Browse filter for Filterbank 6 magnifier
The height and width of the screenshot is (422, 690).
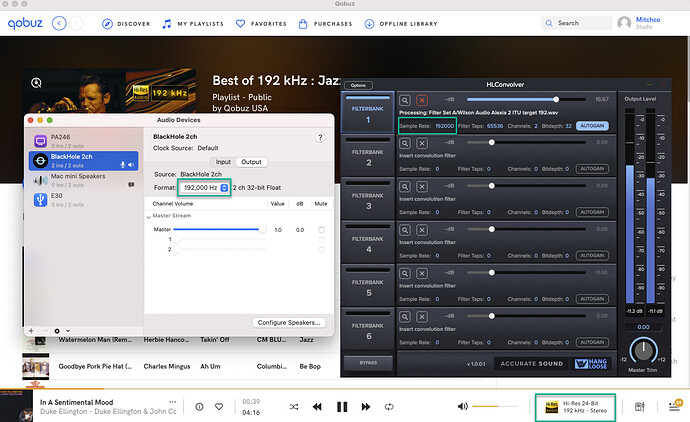[x=405, y=316]
